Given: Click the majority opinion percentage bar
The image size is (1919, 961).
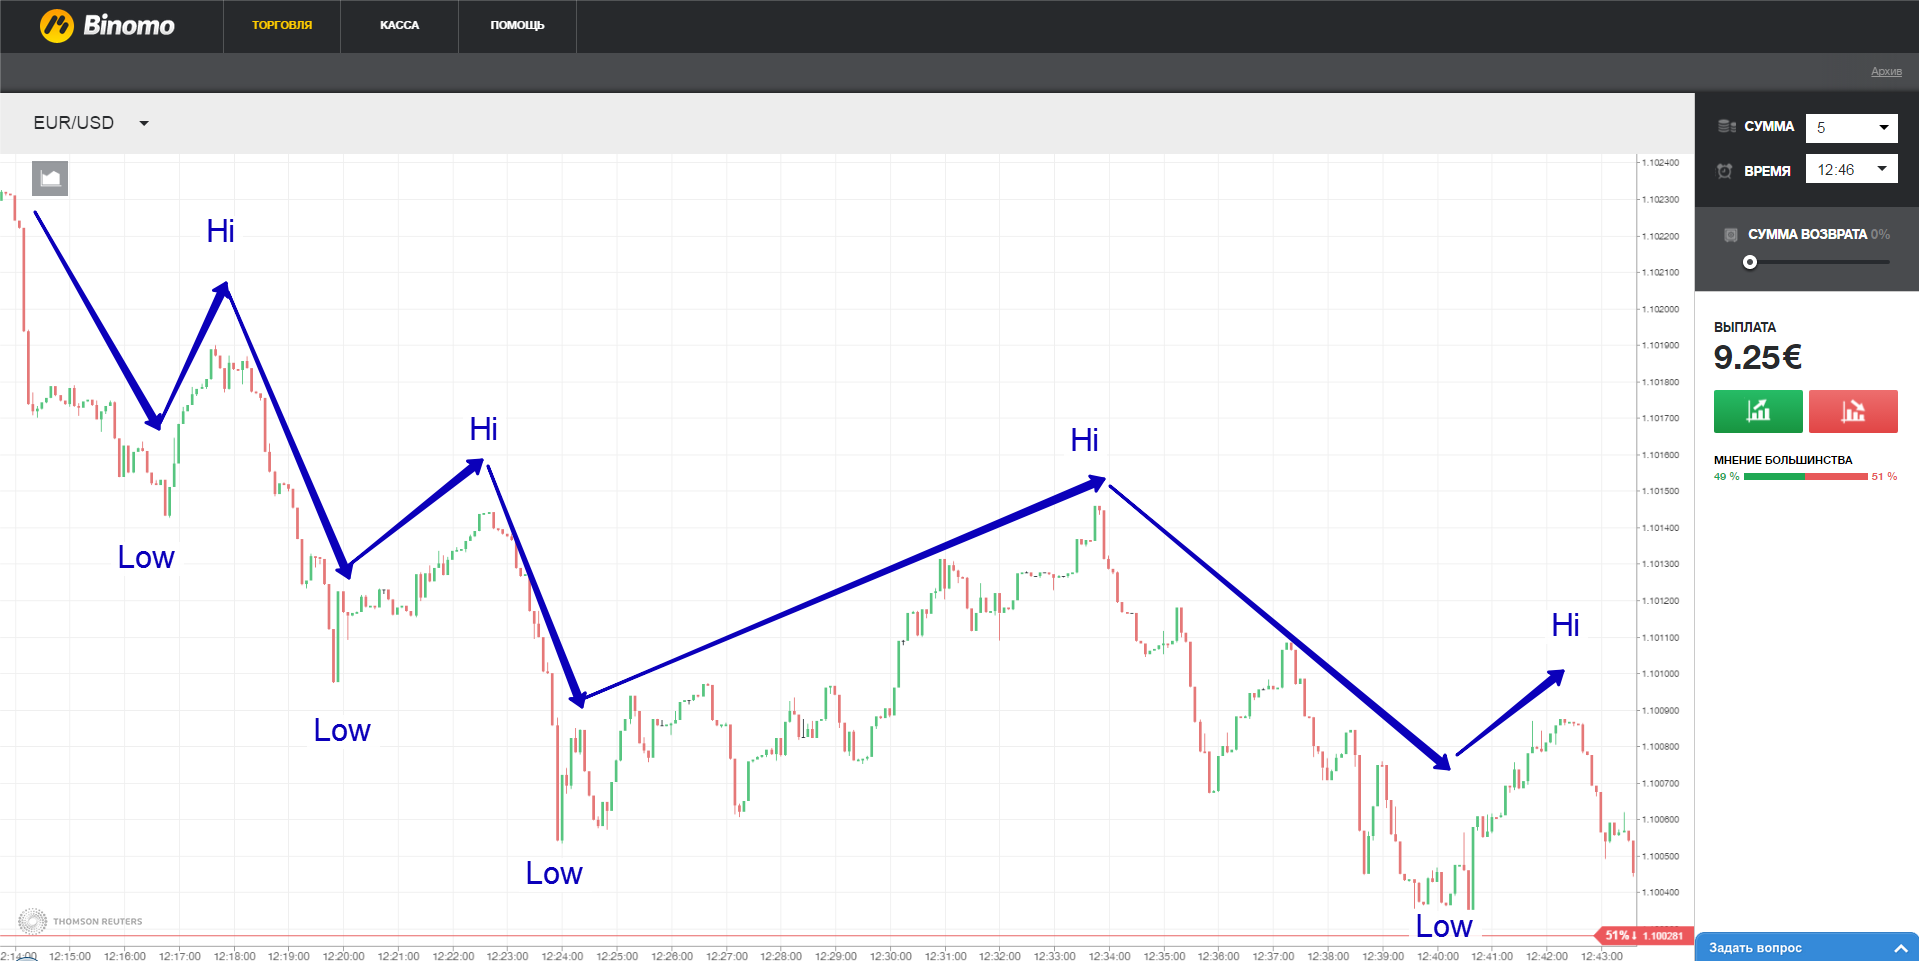Looking at the screenshot, I should tap(1805, 477).
